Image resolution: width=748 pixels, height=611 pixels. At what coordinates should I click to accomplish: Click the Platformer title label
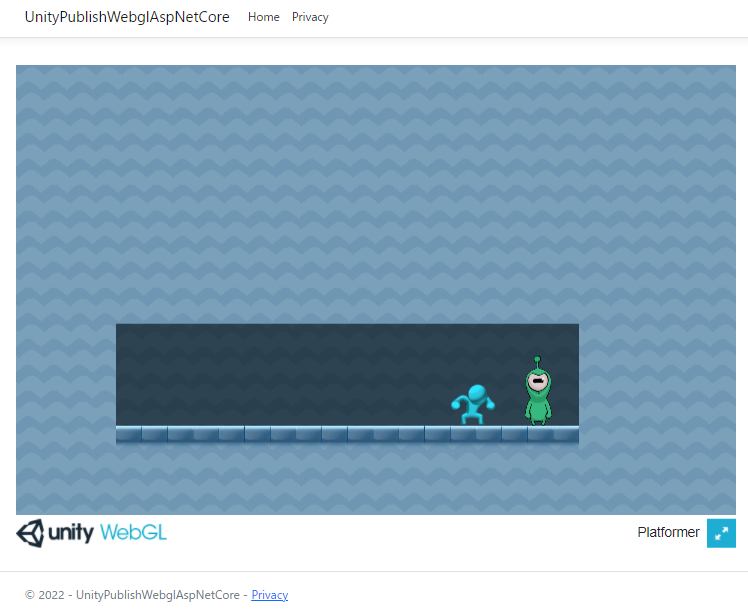pos(668,533)
